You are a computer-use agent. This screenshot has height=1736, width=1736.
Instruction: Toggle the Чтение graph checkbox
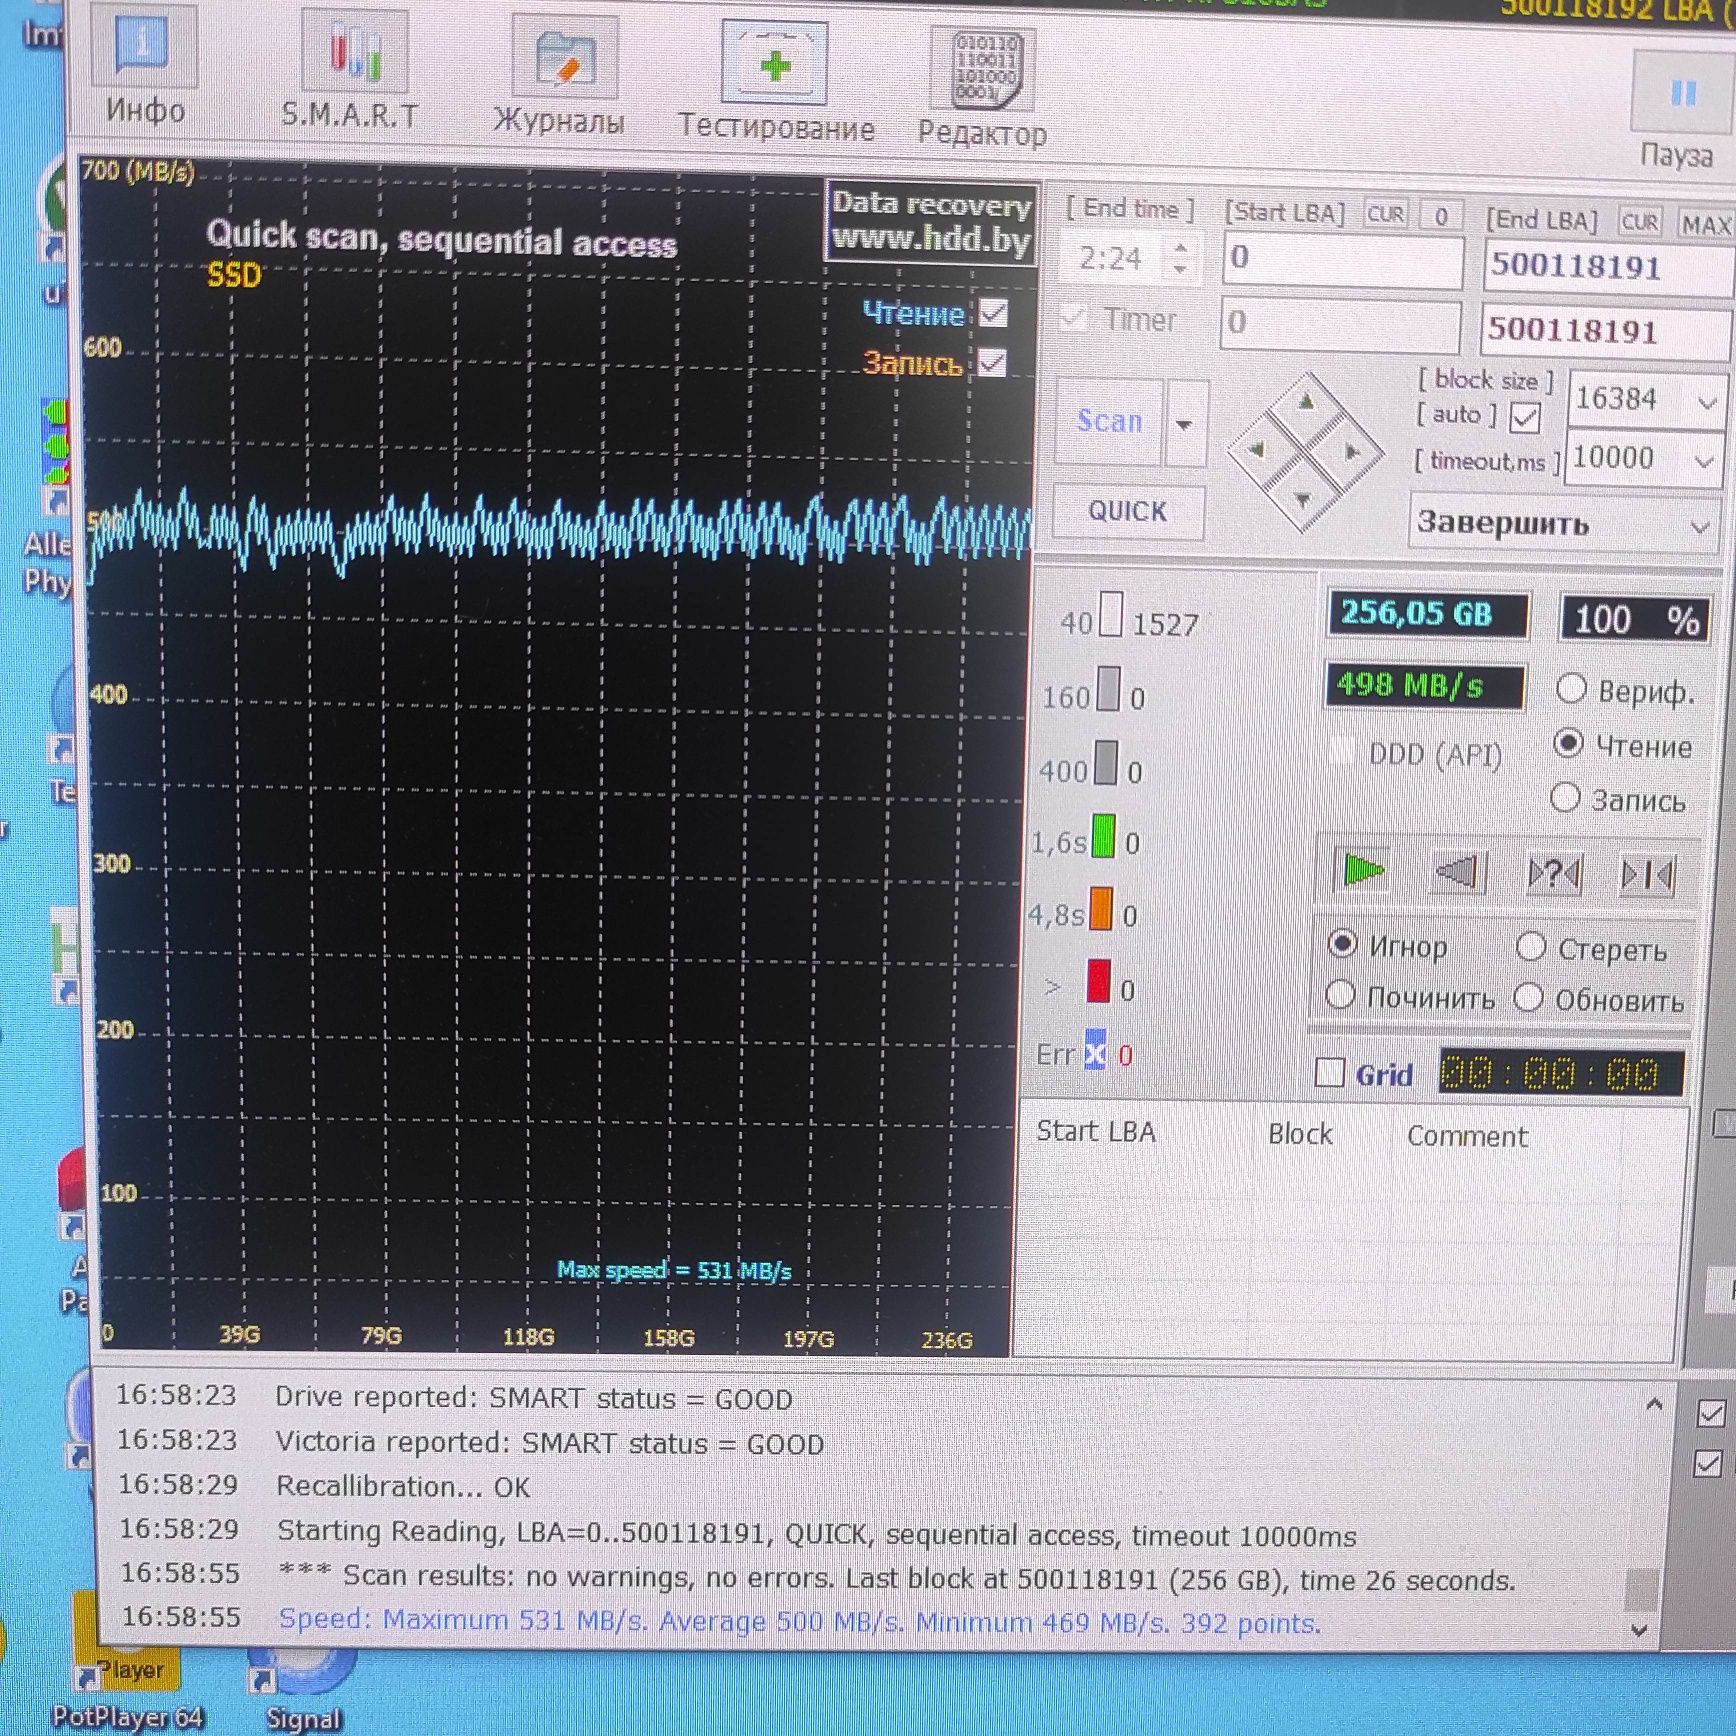[993, 314]
